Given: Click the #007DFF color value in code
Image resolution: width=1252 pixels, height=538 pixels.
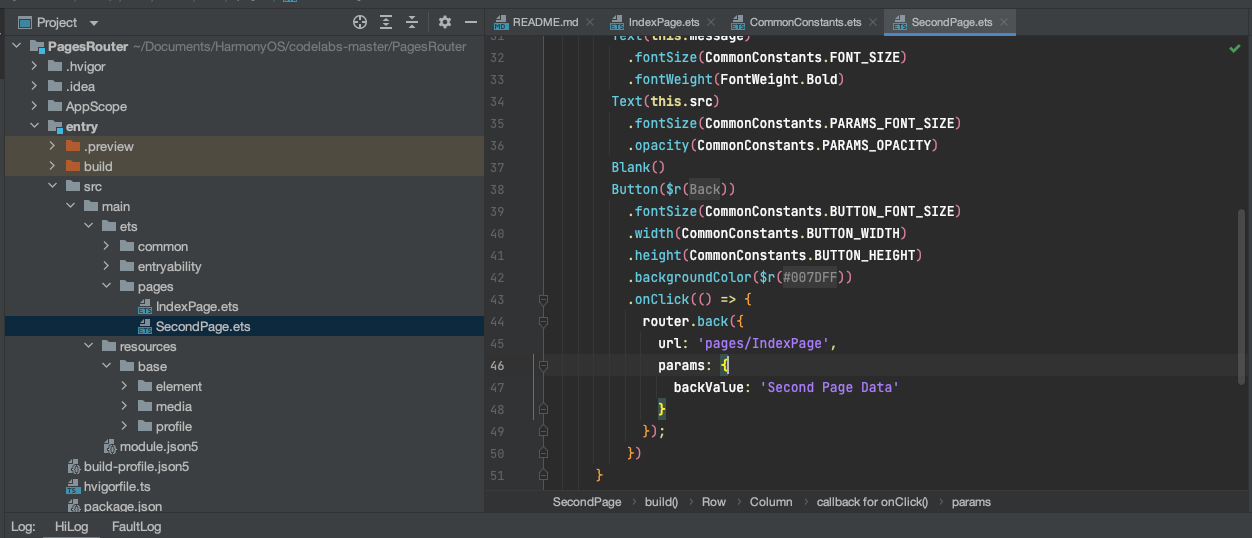Looking at the screenshot, I should [809, 278].
